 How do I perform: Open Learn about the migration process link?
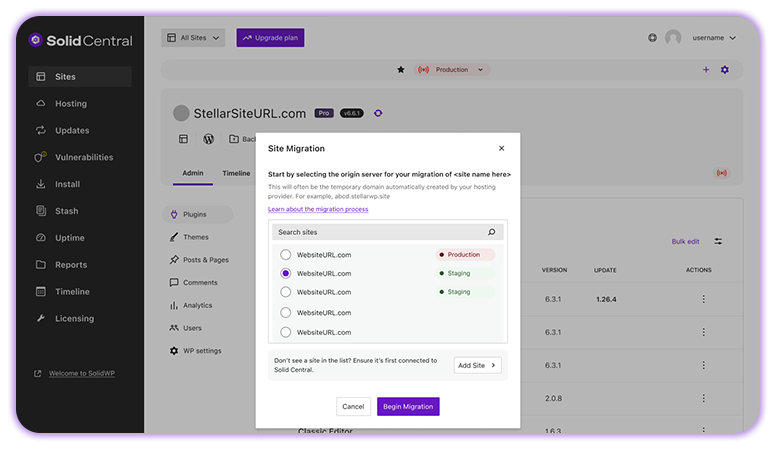(x=318, y=209)
